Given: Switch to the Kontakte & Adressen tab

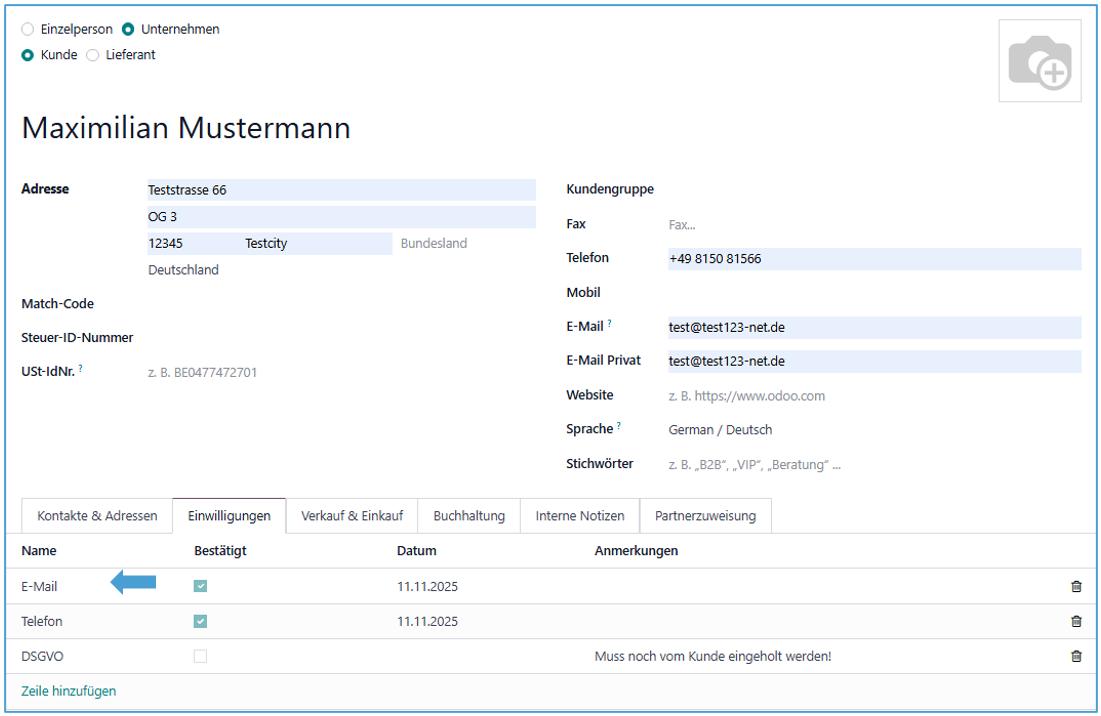Looking at the screenshot, I should pos(97,516).
